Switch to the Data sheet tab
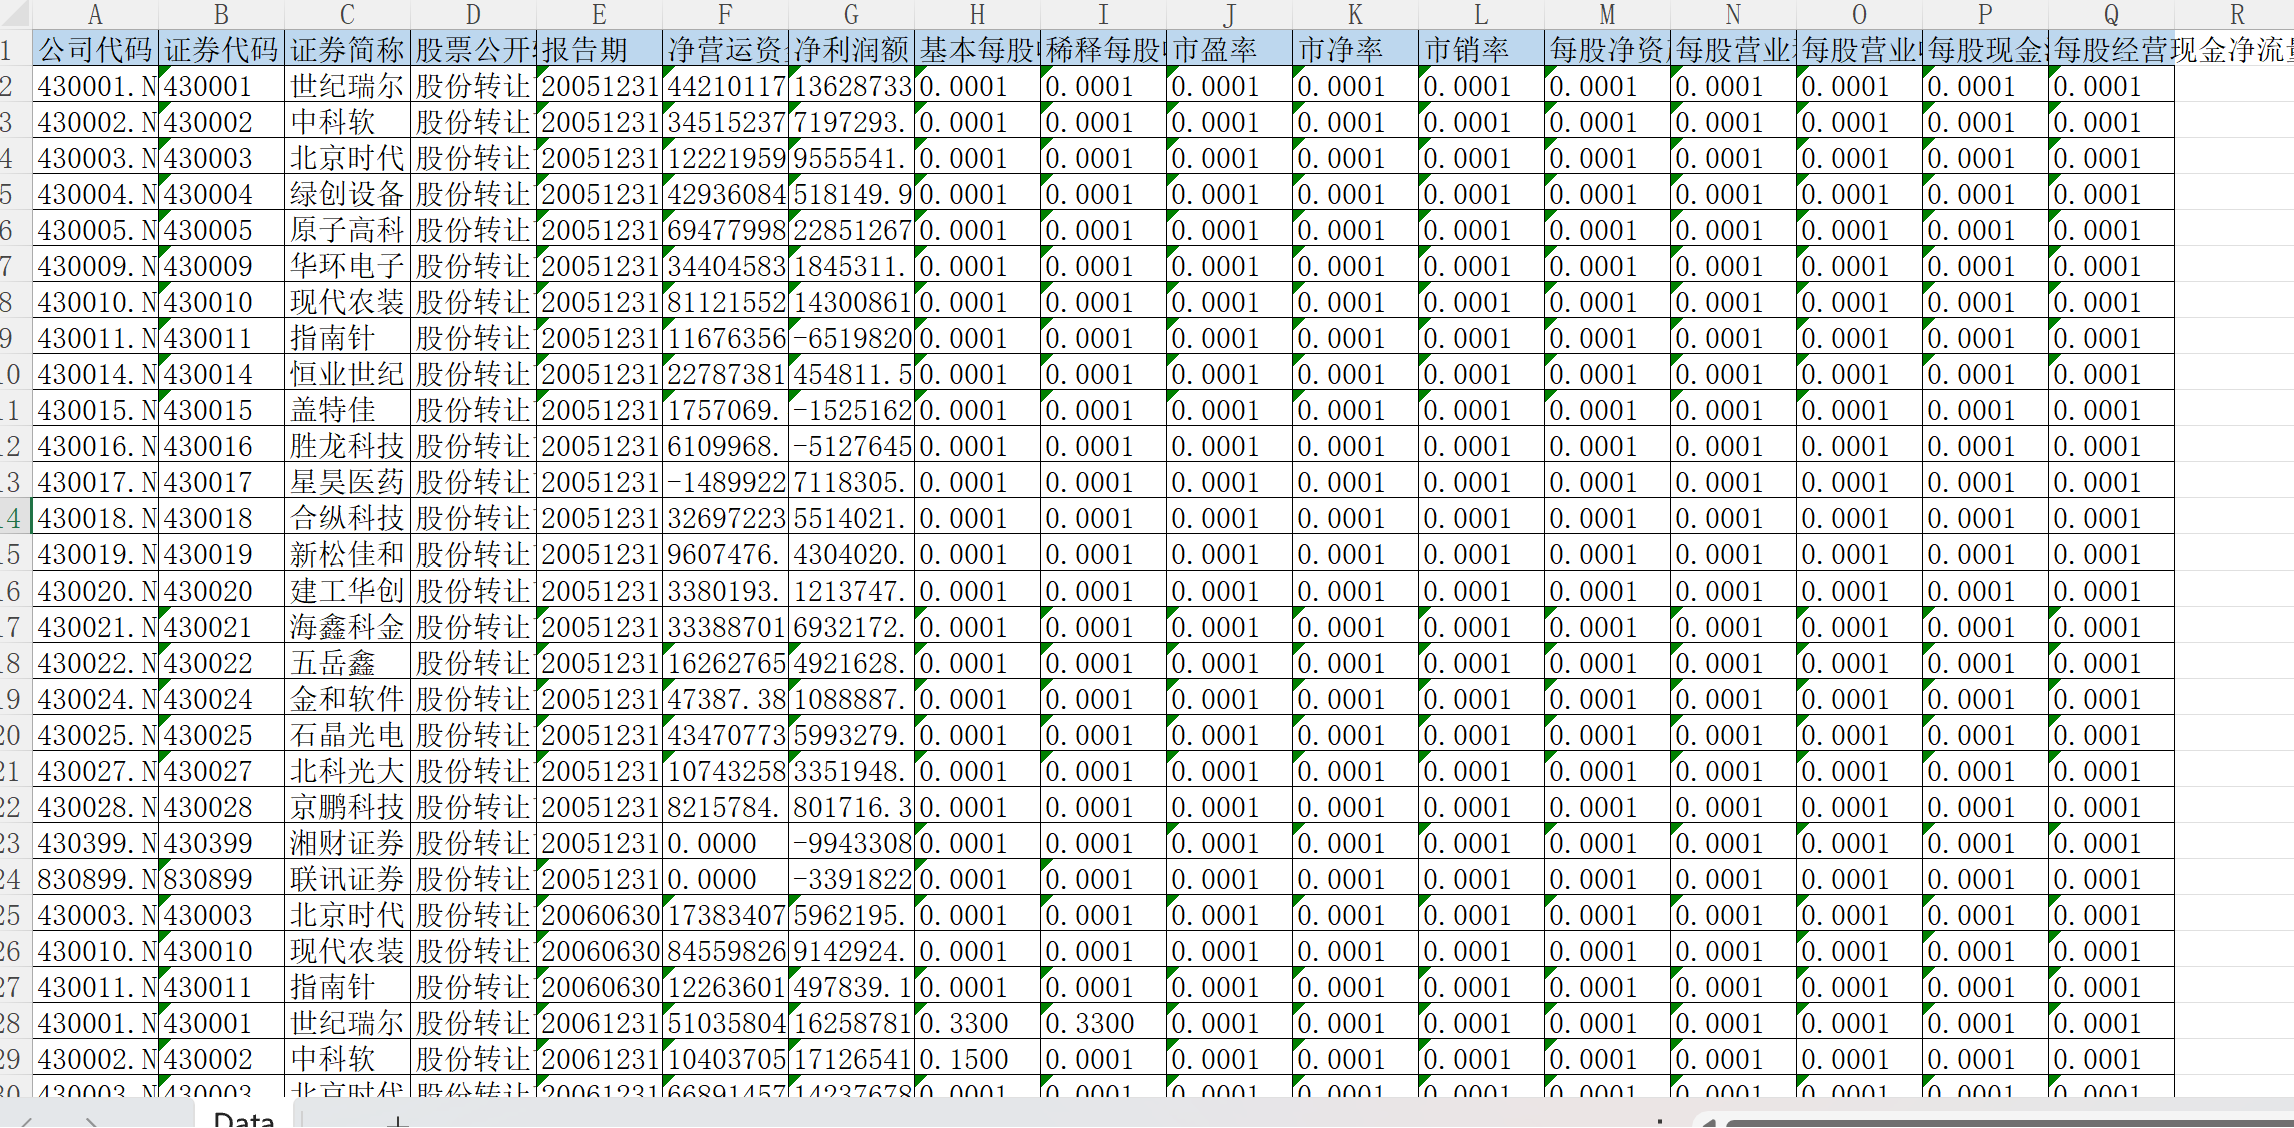 [244, 1120]
